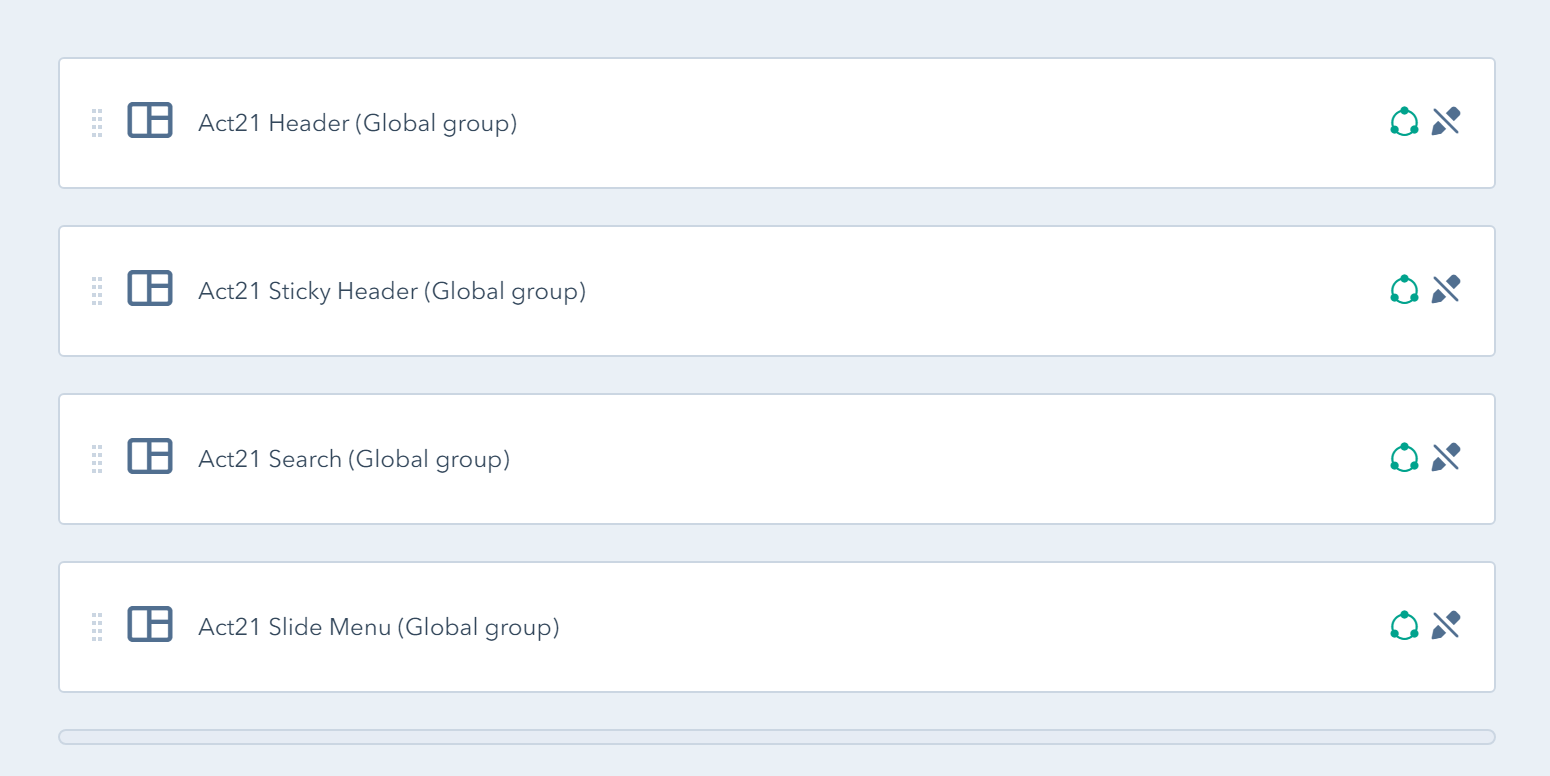Click green global group icon on Act21 Search

coord(1404,458)
